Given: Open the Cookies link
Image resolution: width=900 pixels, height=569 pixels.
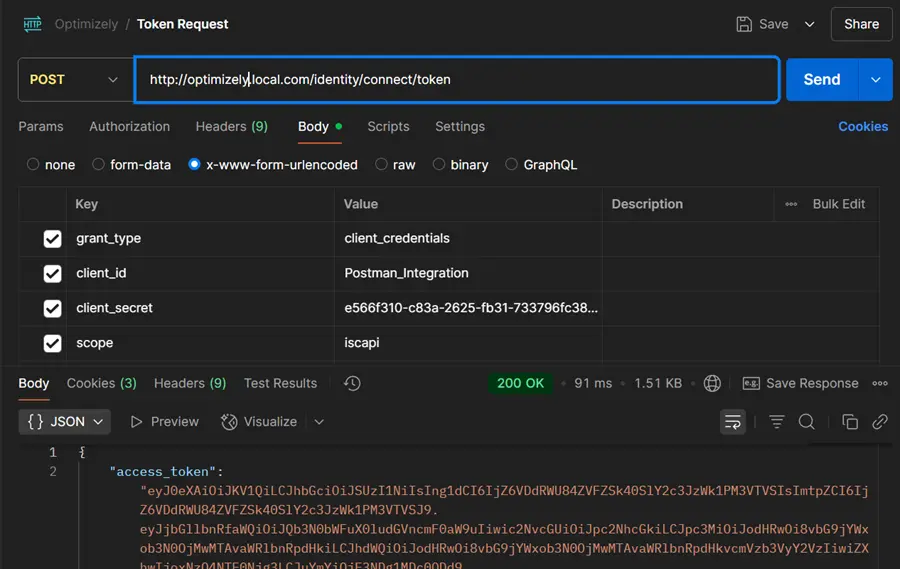Looking at the screenshot, I should tap(863, 126).
